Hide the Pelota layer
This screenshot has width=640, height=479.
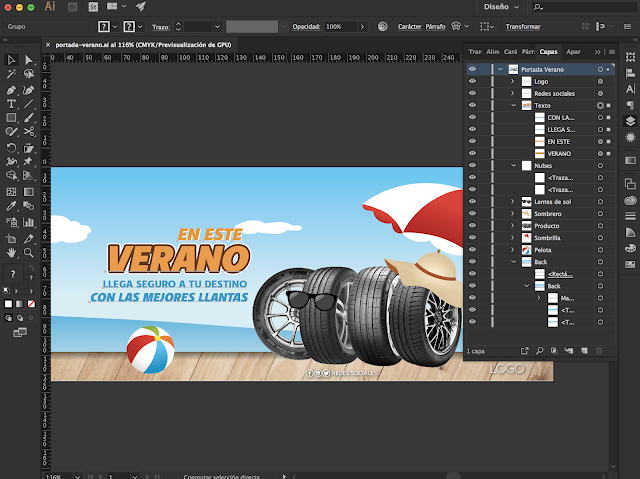point(472,249)
